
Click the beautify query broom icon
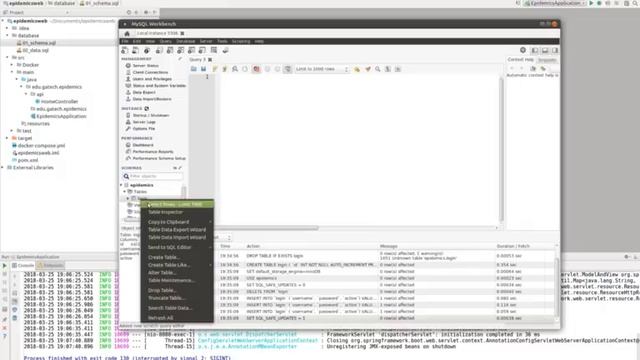368,69
